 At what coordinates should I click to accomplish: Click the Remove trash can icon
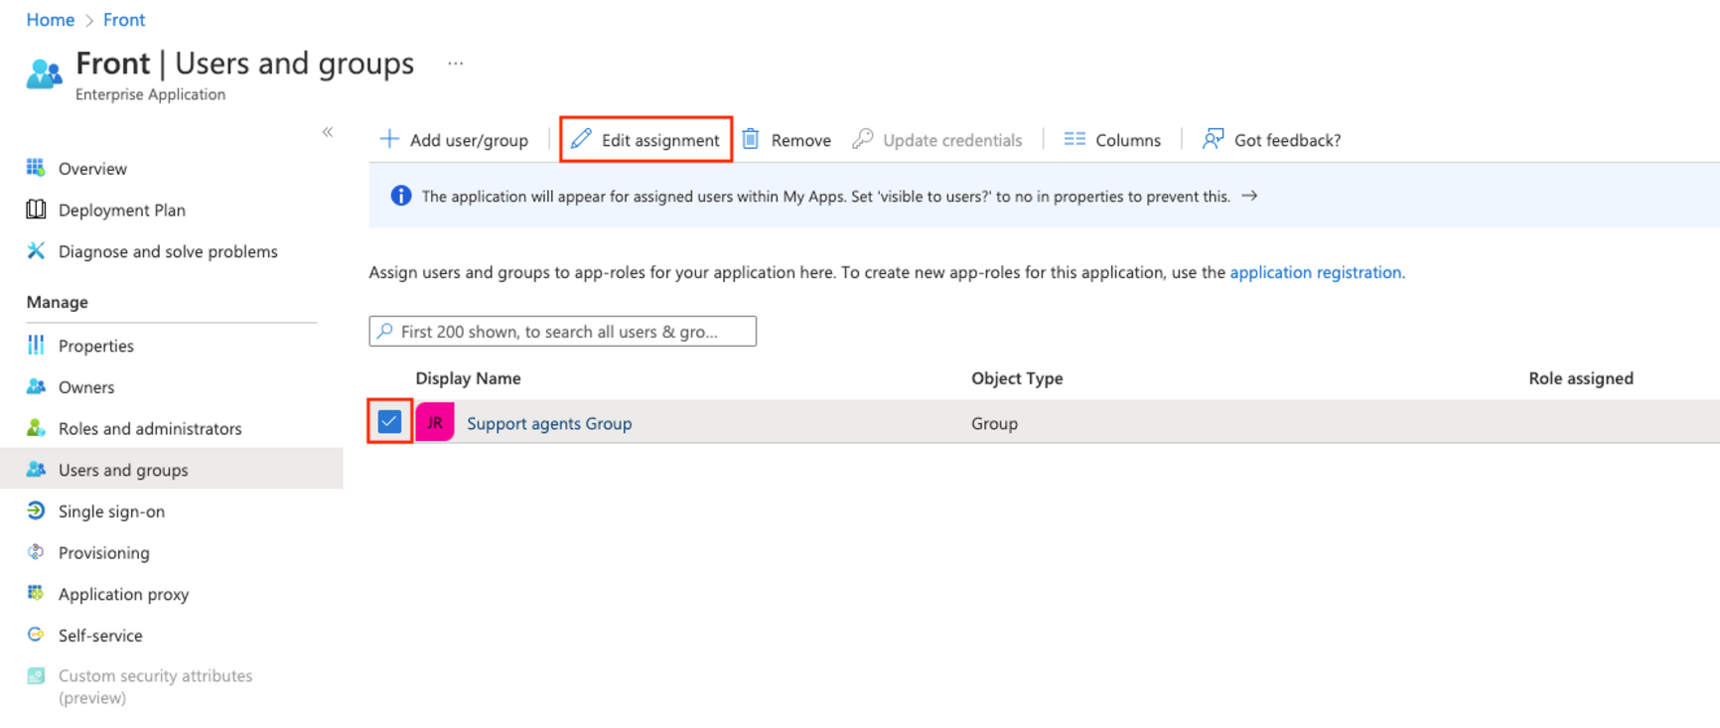[751, 139]
